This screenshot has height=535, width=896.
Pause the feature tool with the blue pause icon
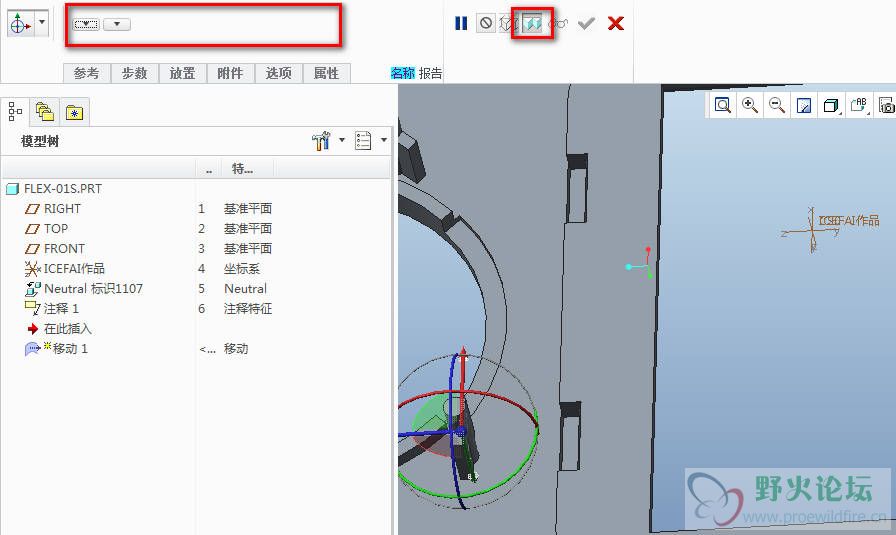[461, 23]
